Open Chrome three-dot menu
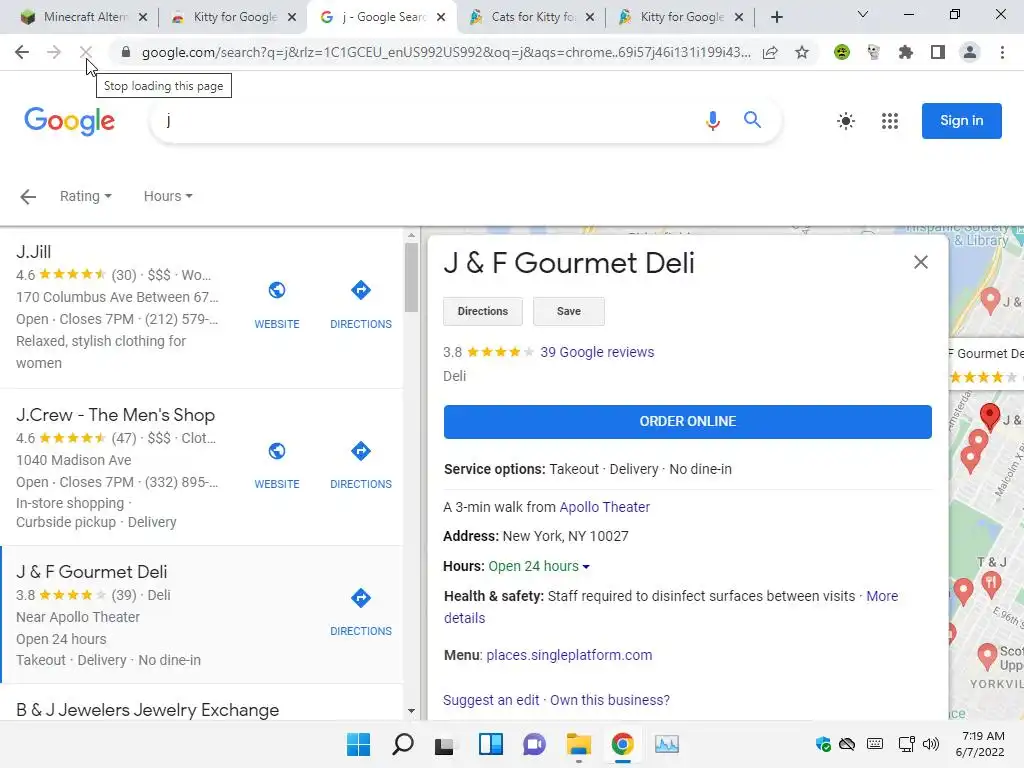This screenshot has height=768, width=1024. pyautogui.click(x=1002, y=52)
